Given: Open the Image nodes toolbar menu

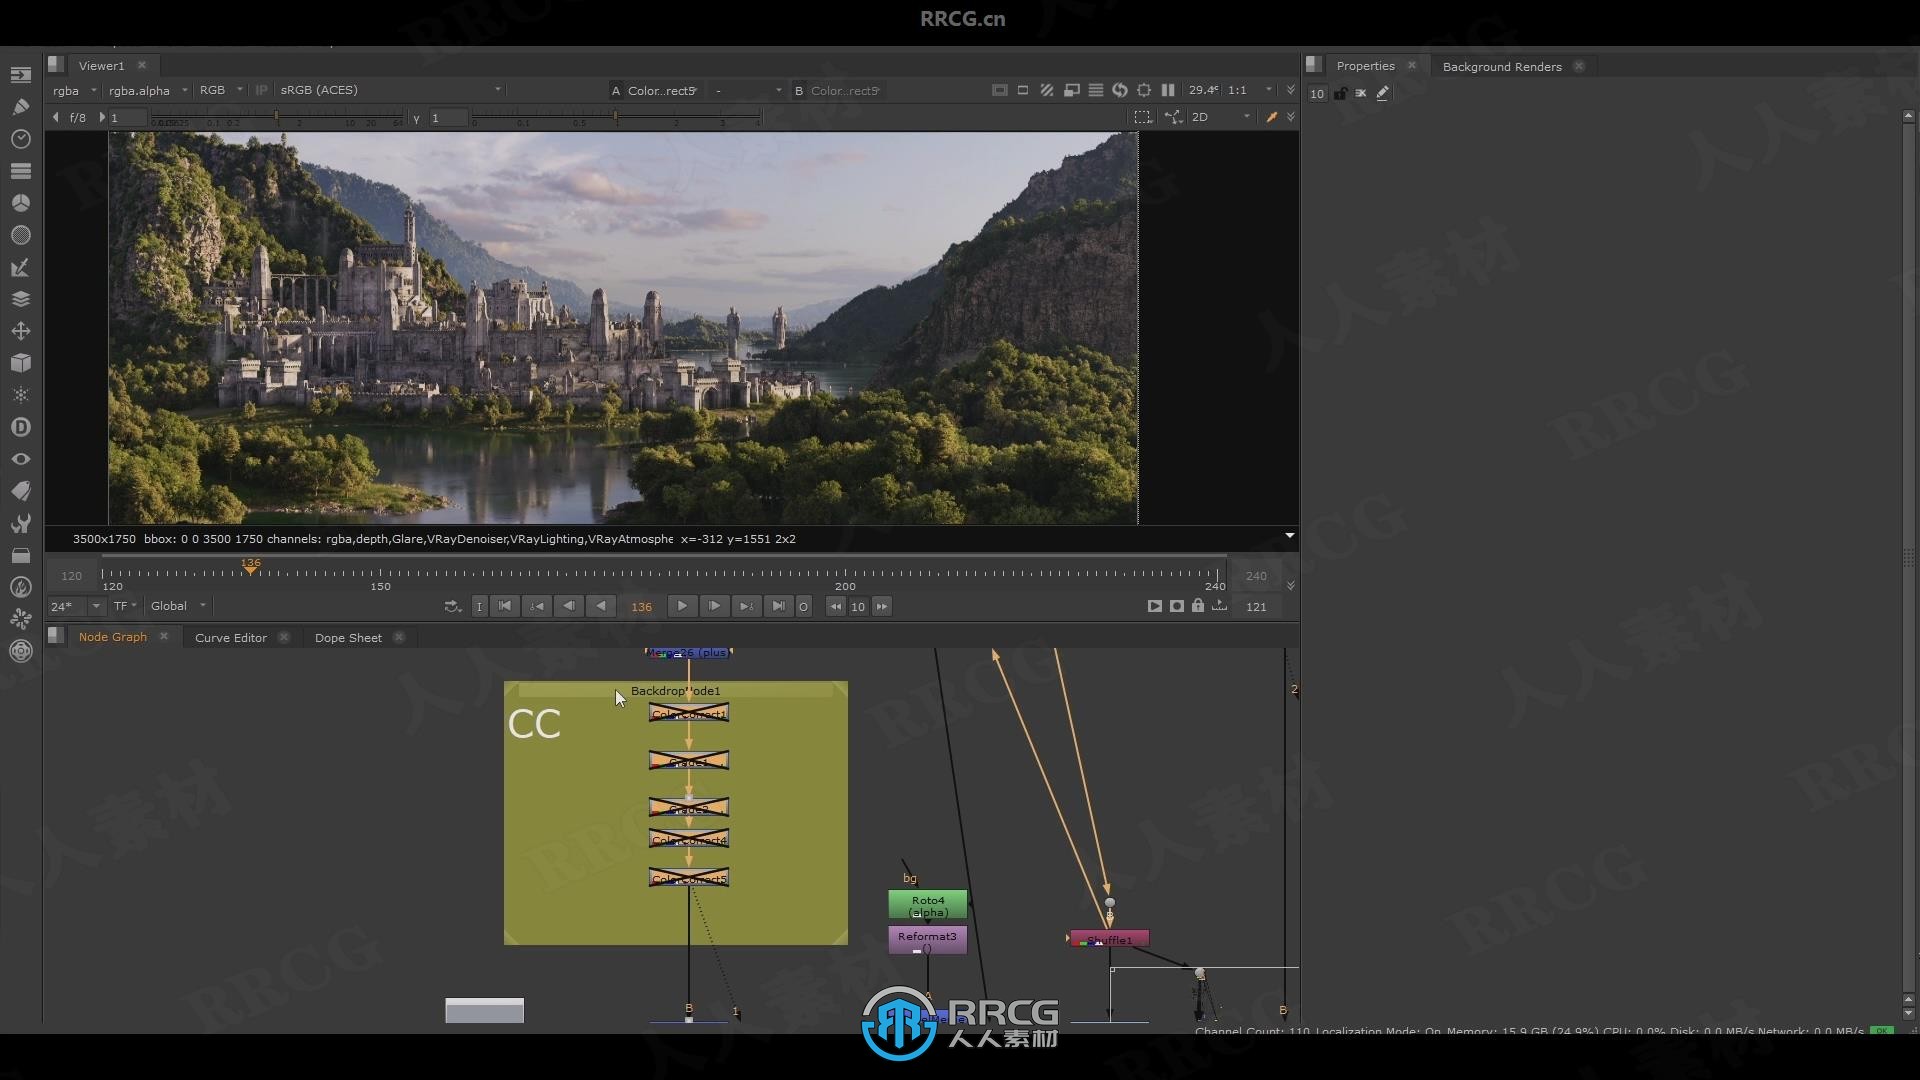Looking at the screenshot, I should (x=20, y=74).
